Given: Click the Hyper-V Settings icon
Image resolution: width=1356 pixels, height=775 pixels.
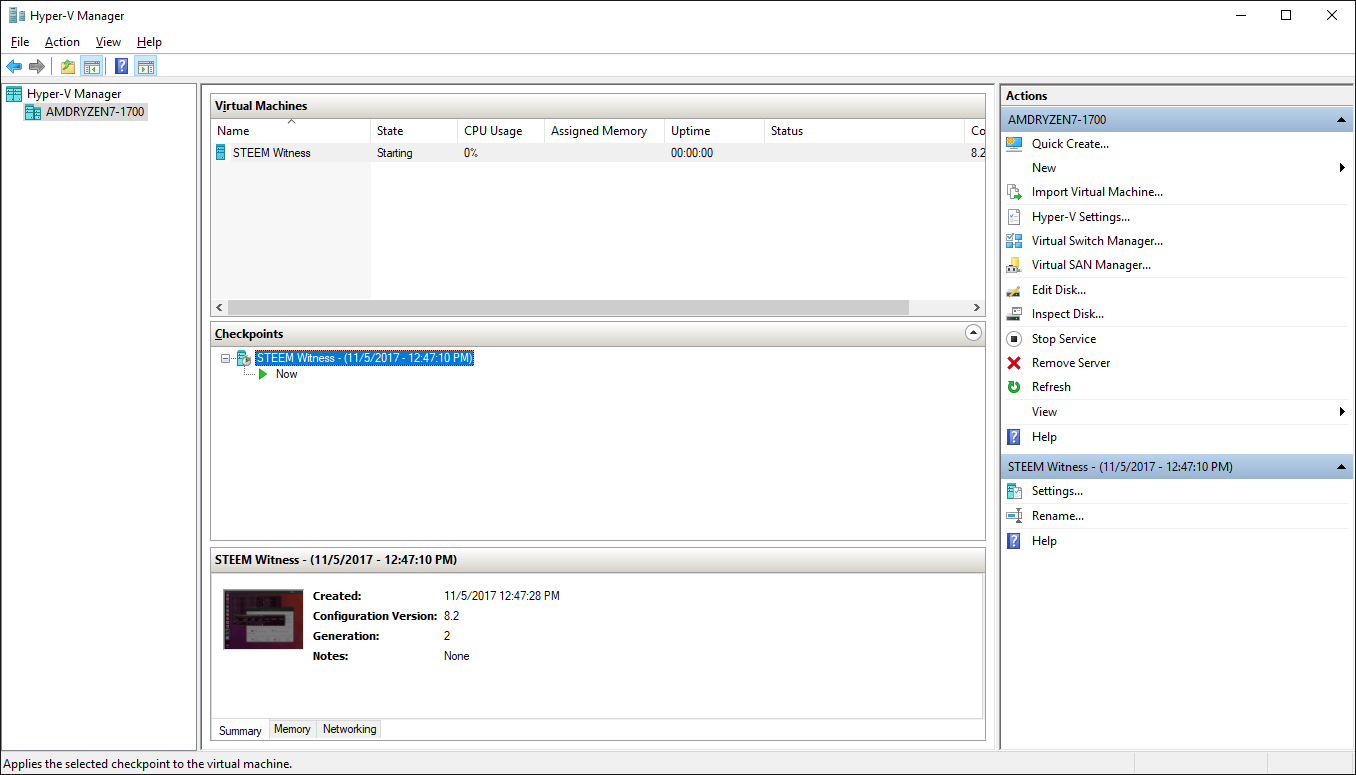Looking at the screenshot, I should (x=1014, y=217).
